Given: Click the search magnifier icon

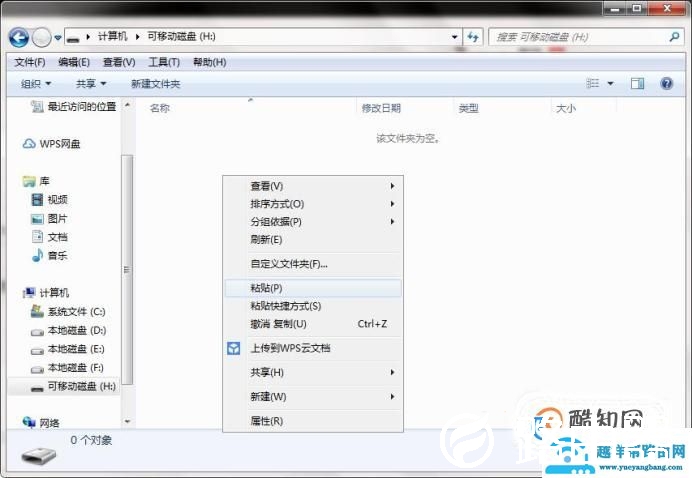Looking at the screenshot, I should pyautogui.click(x=674, y=37).
